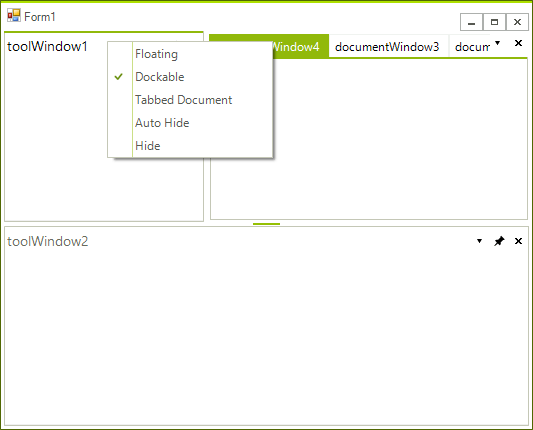Click the Dockable checkmark icon
The width and height of the screenshot is (533, 430).
[119, 77]
